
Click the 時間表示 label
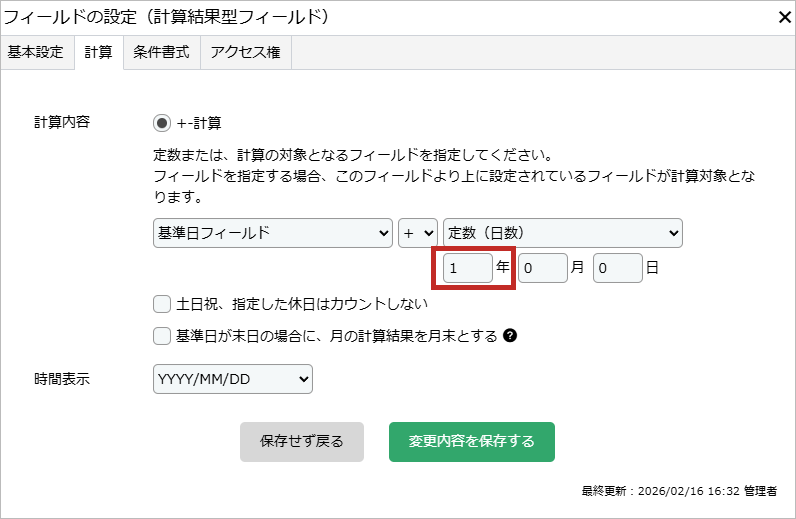(62, 379)
